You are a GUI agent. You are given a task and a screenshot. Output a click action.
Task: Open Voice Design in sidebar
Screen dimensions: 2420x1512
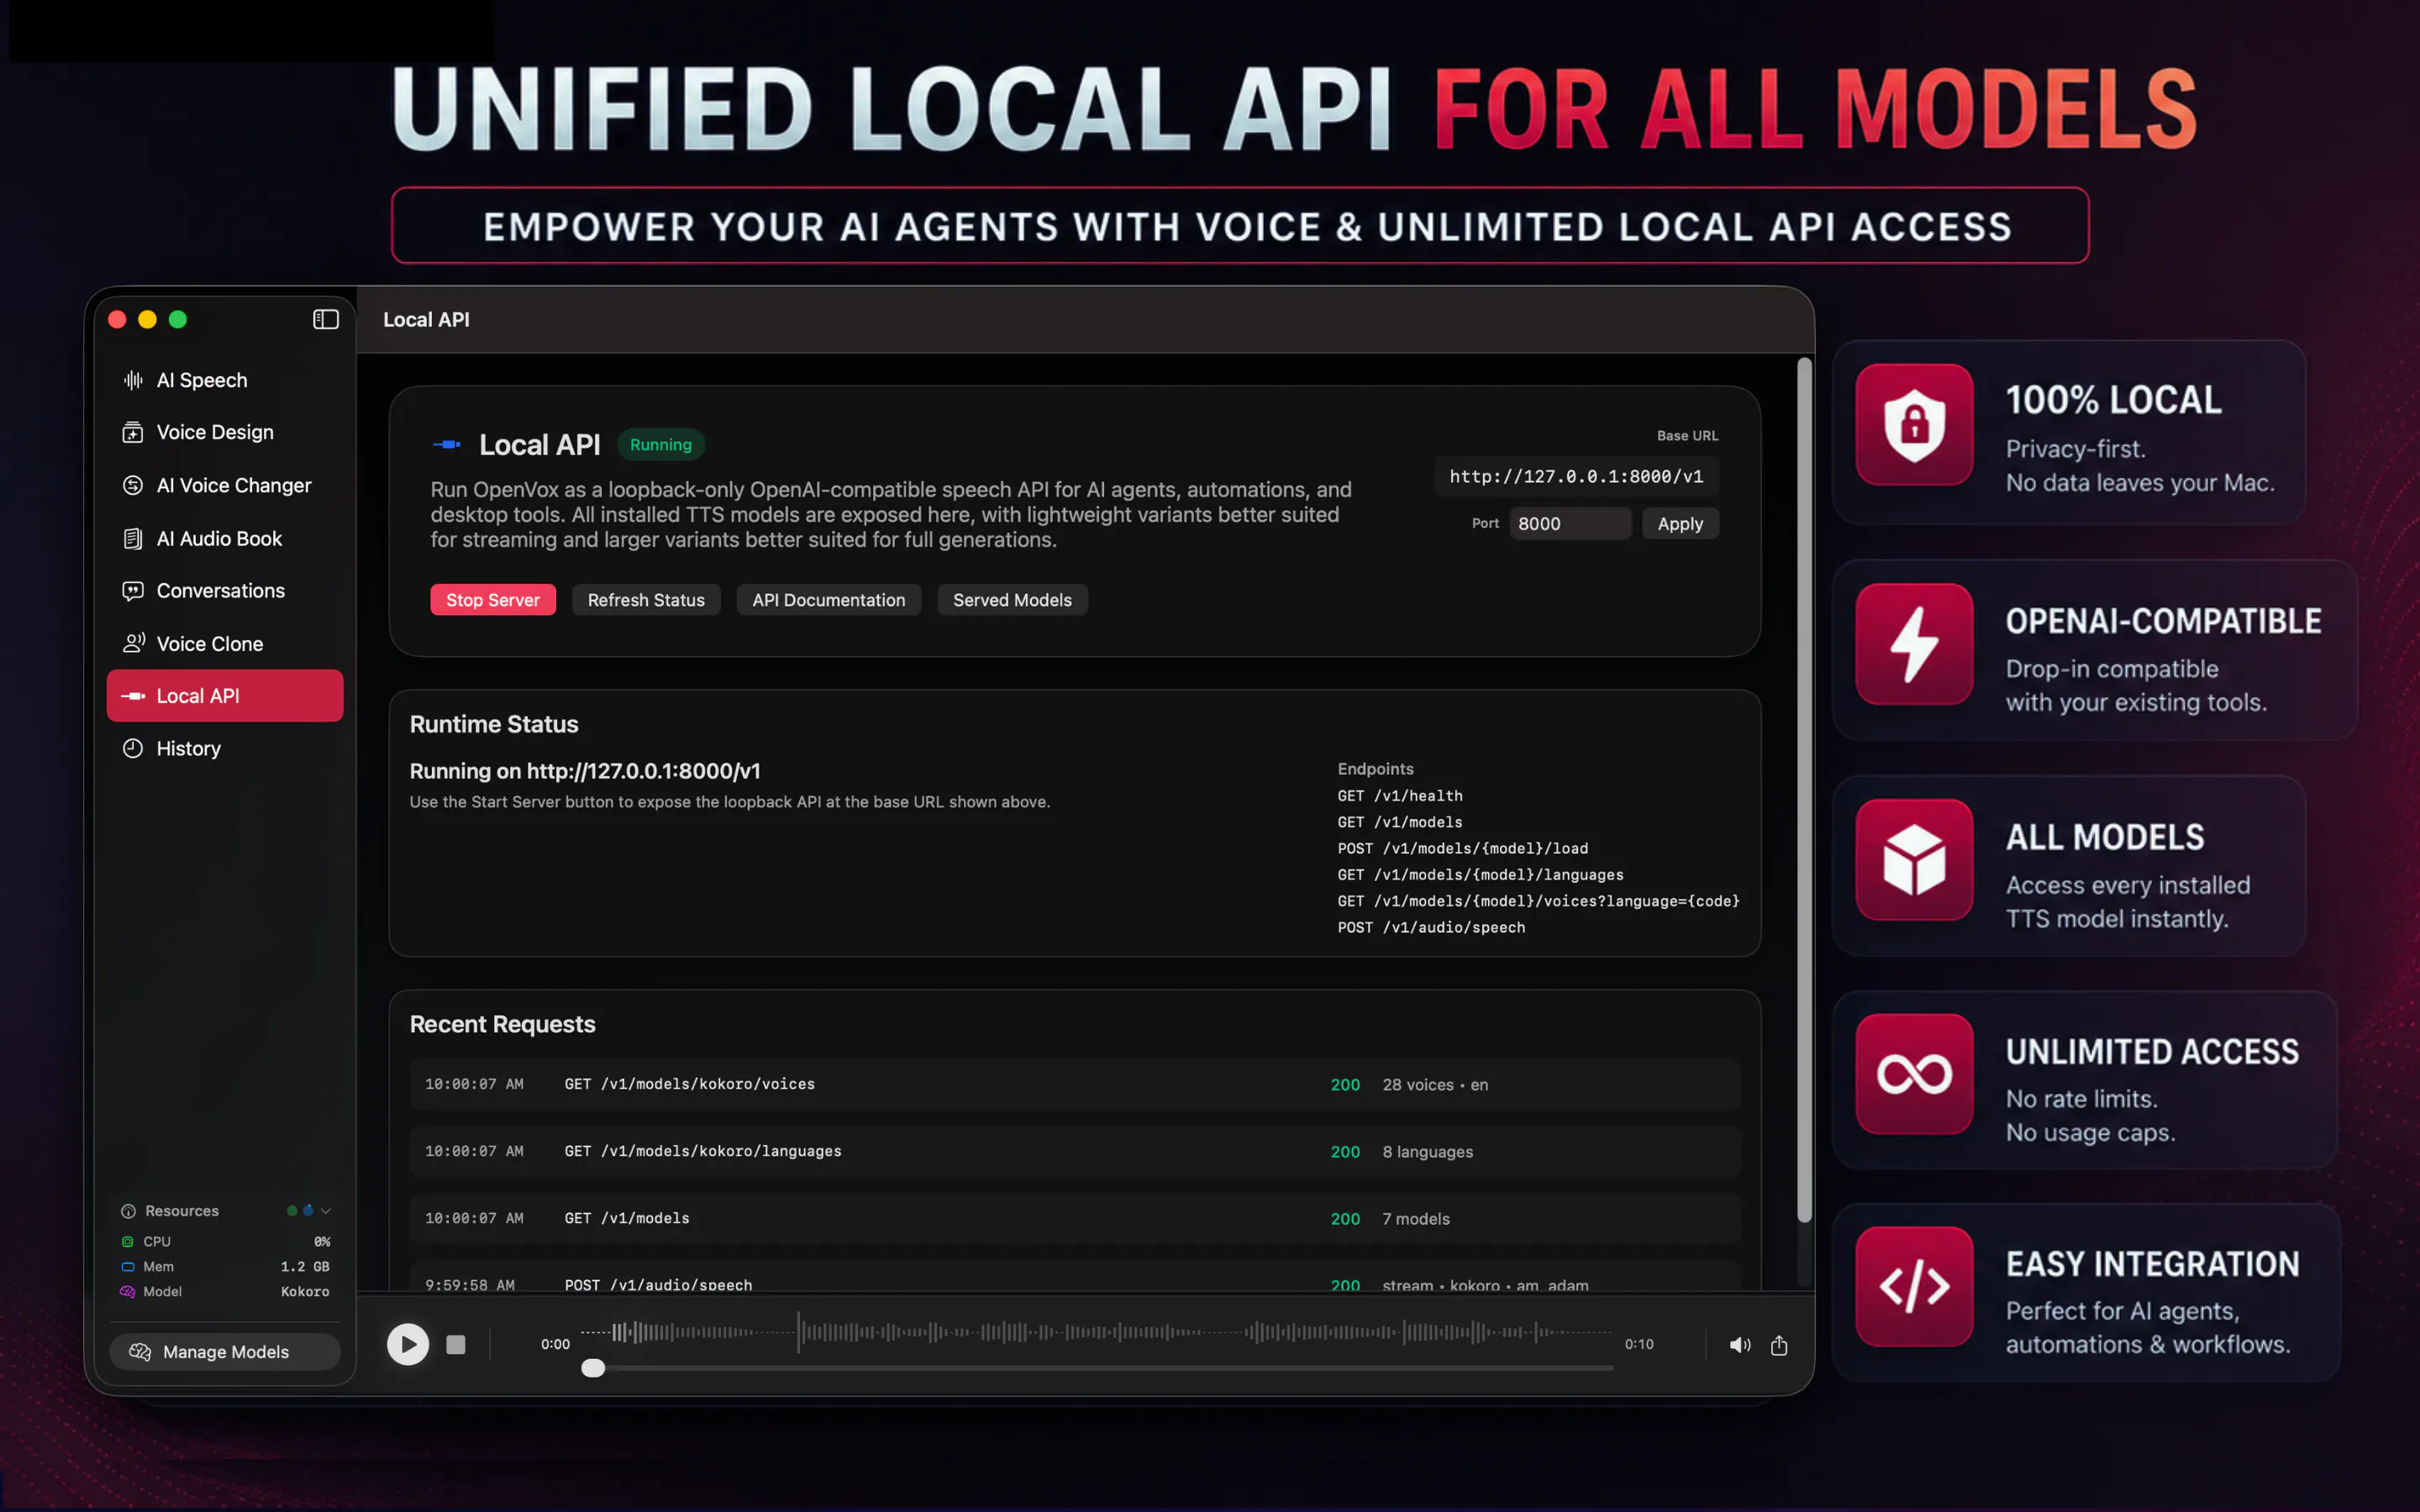(225, 432)
